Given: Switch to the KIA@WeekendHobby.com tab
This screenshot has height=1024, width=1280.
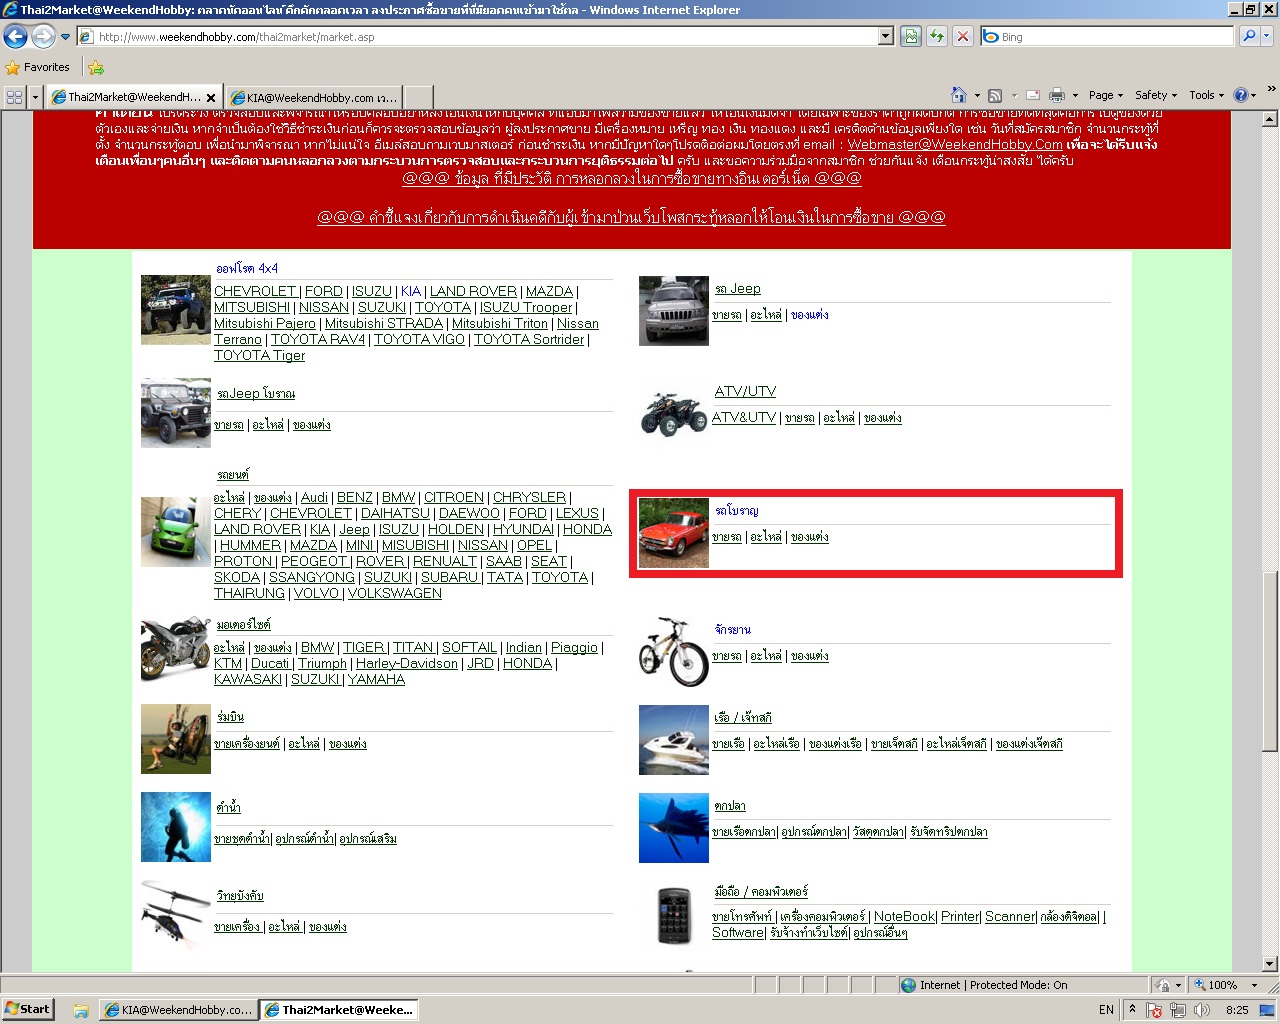Looking at the screenshot, I should tap(314, 97).
